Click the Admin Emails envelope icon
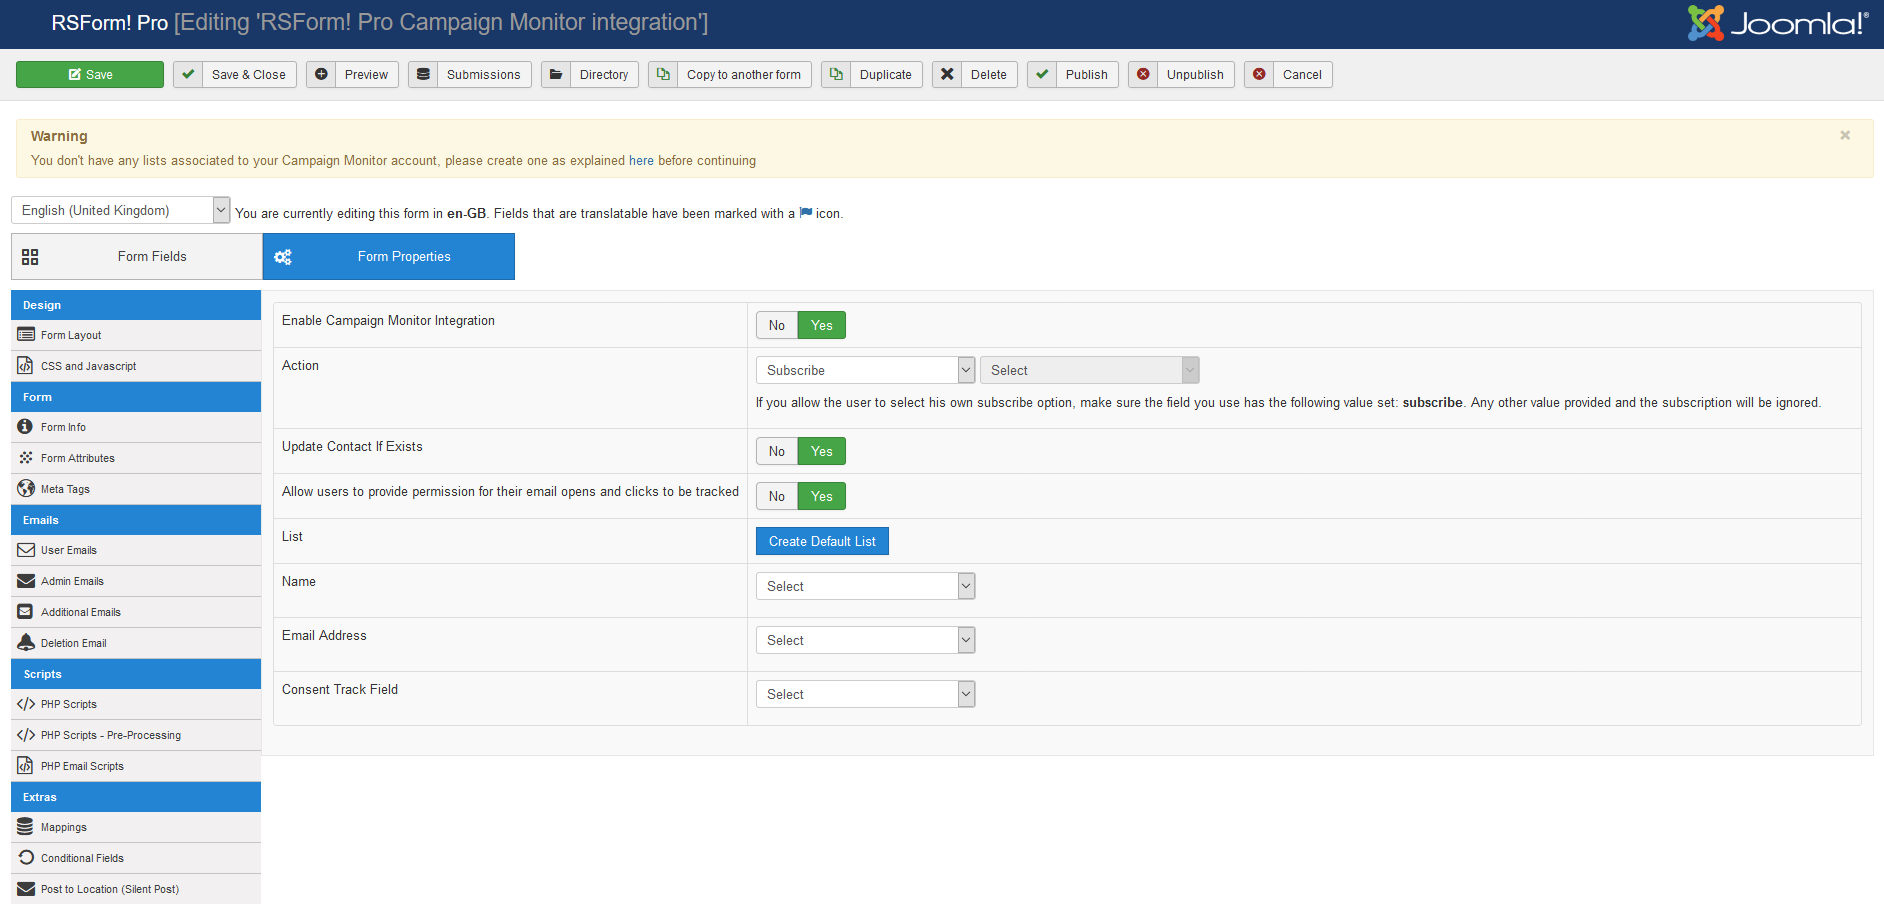This screenshot has height=904, width=1884. [26, 580]
